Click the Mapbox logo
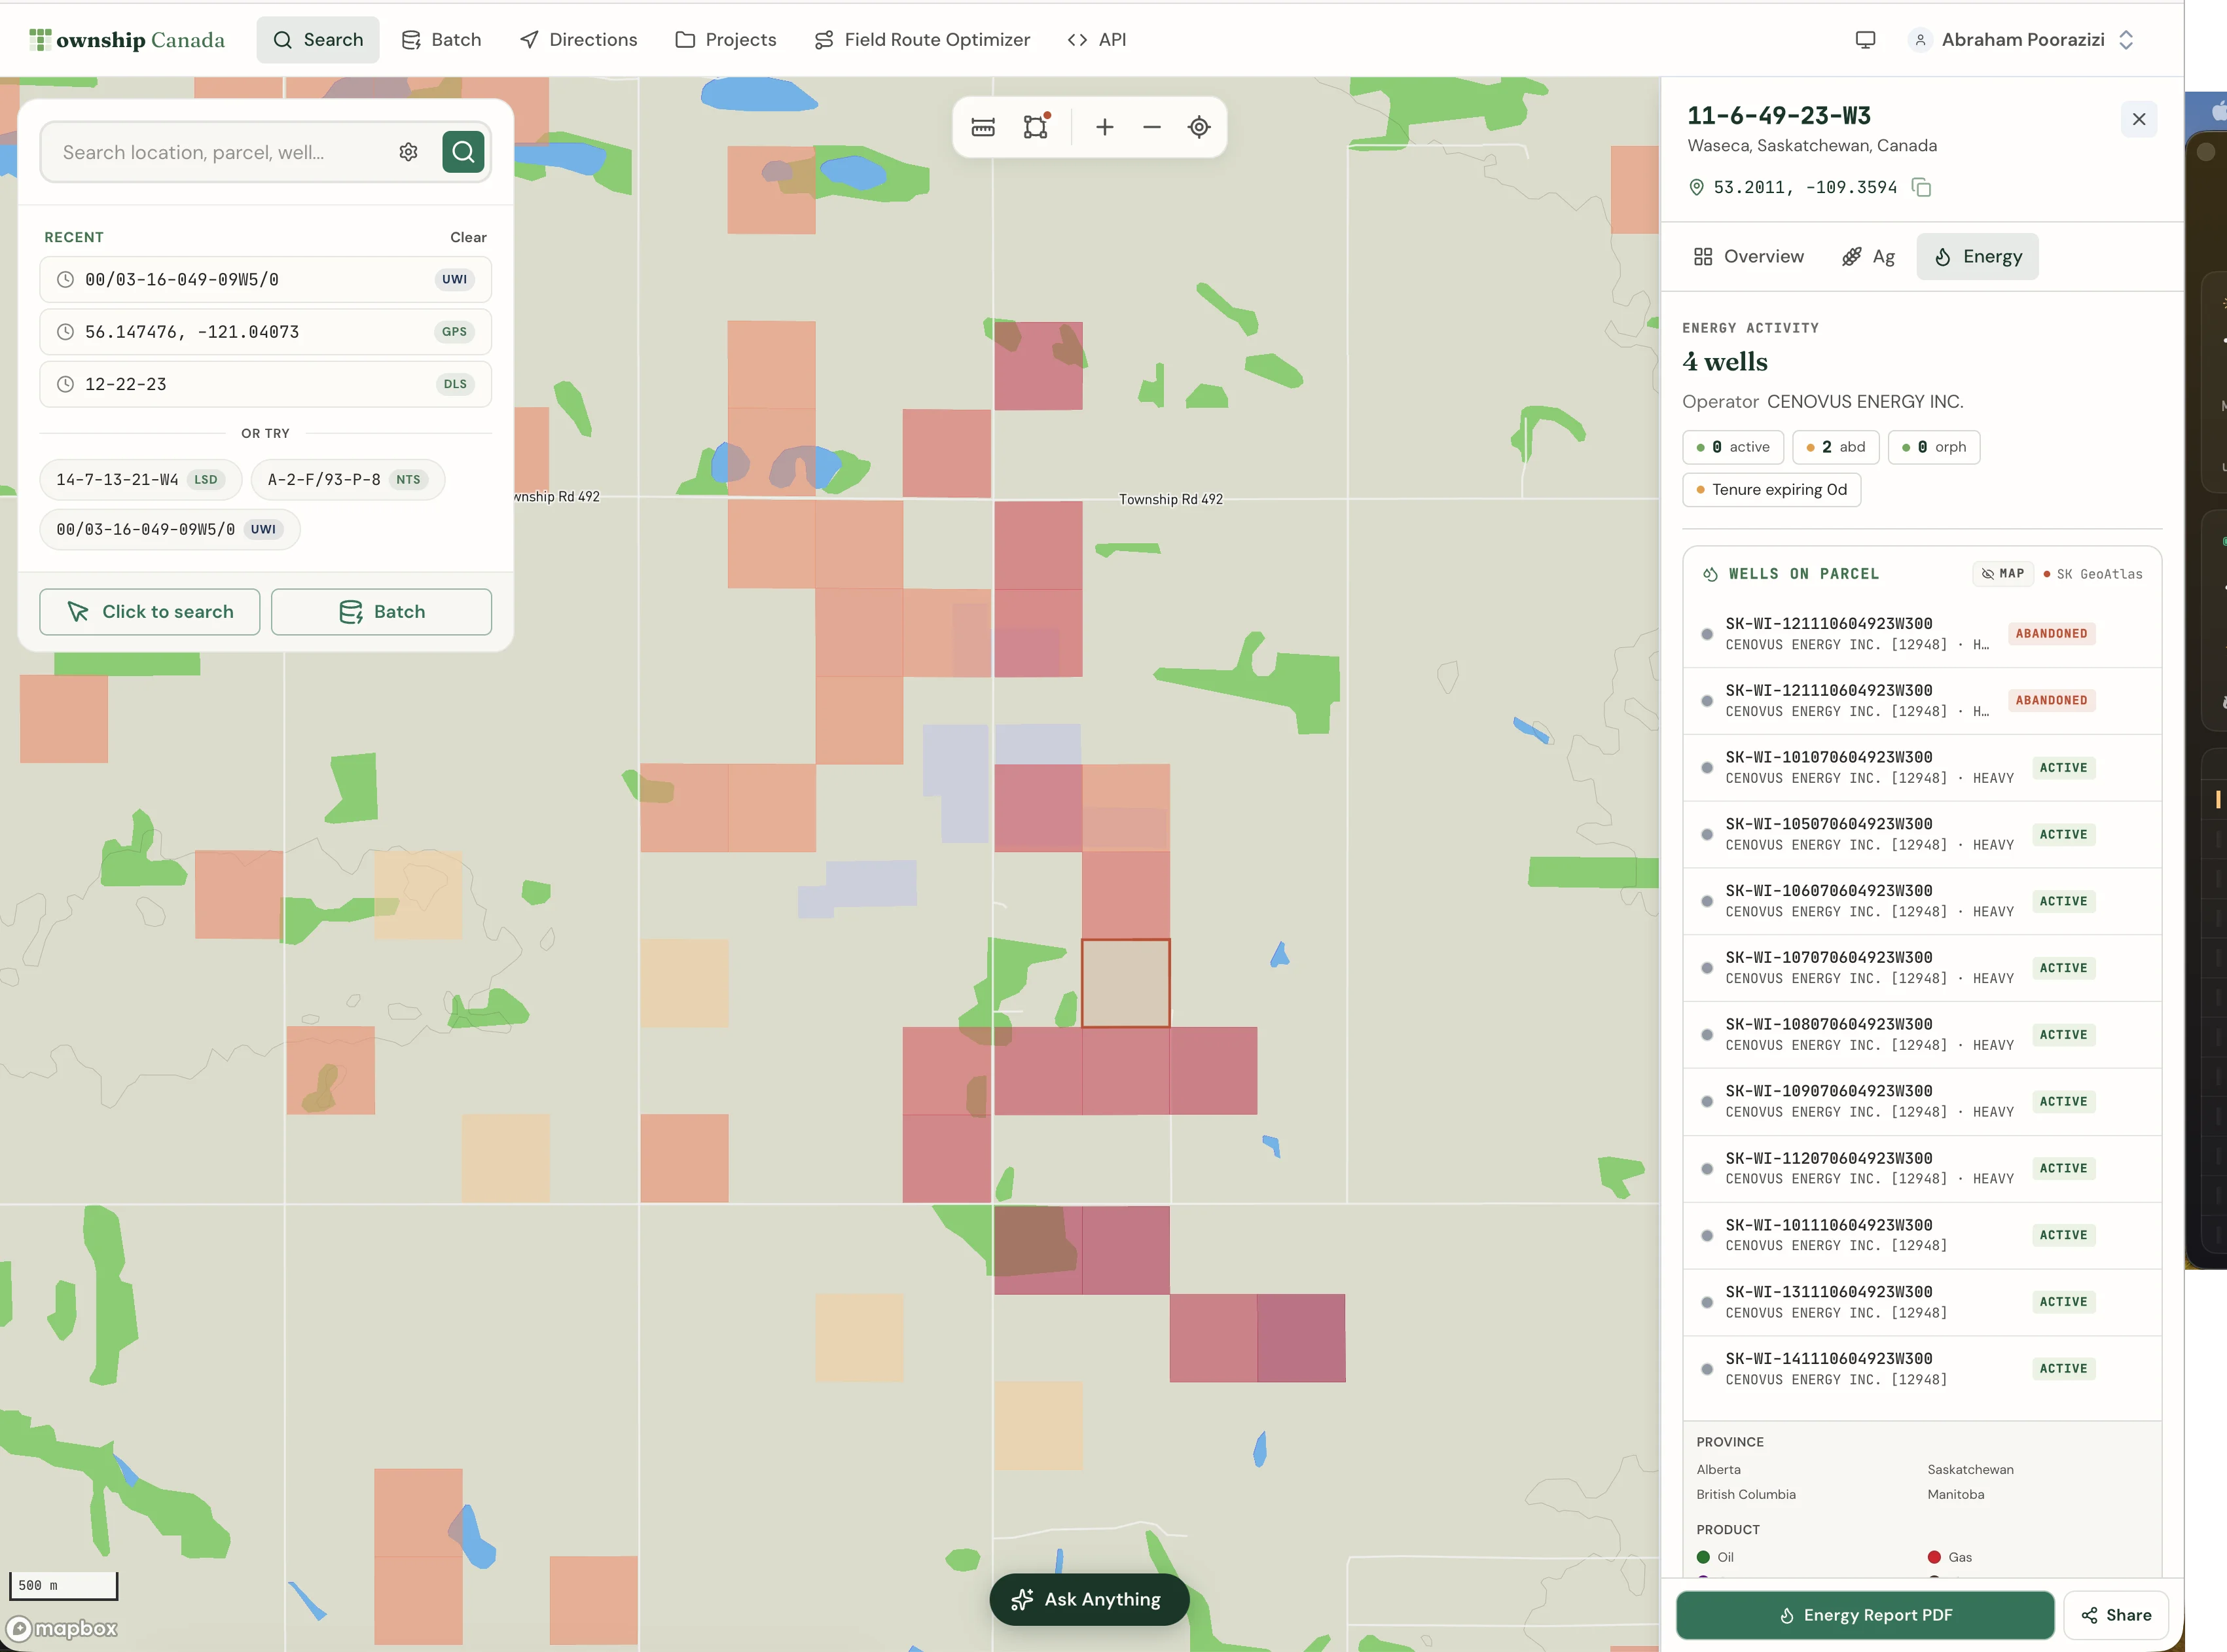Image resolution: width=2227 pixels, height=1652 pixels. pyautogui.click(x=62, y=1628)
